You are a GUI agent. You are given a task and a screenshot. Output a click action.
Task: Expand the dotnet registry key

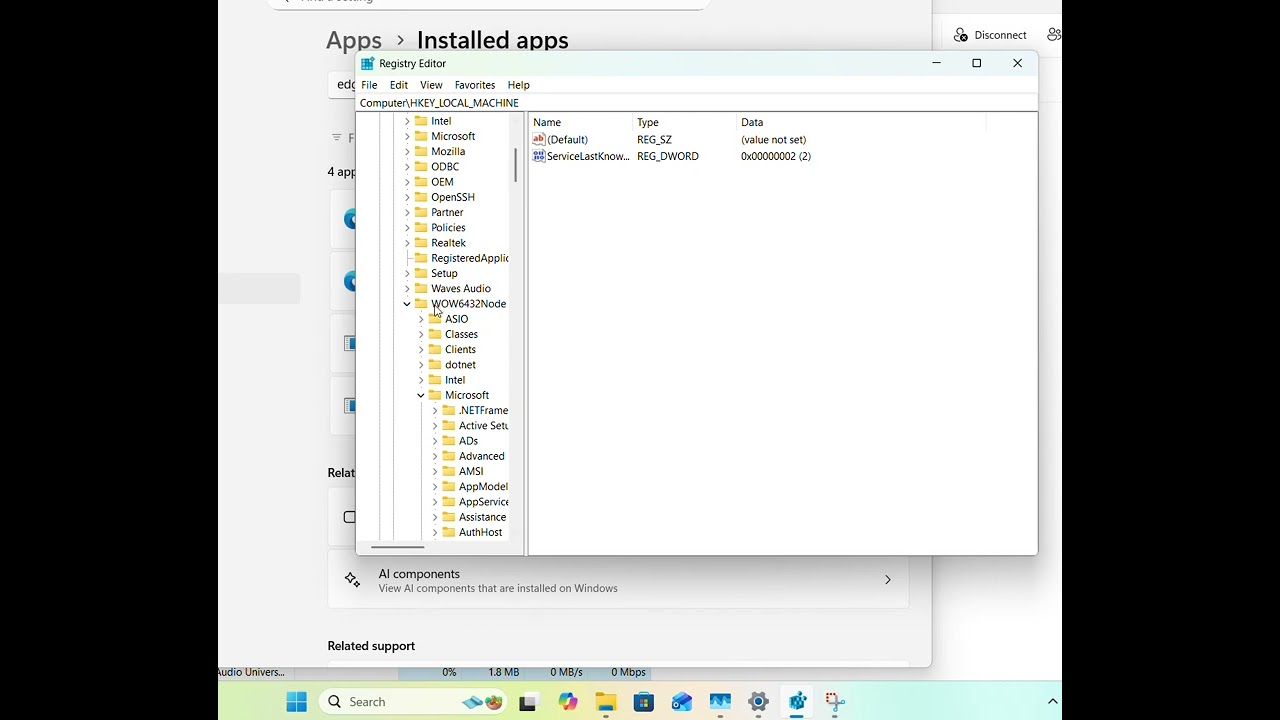421,365
